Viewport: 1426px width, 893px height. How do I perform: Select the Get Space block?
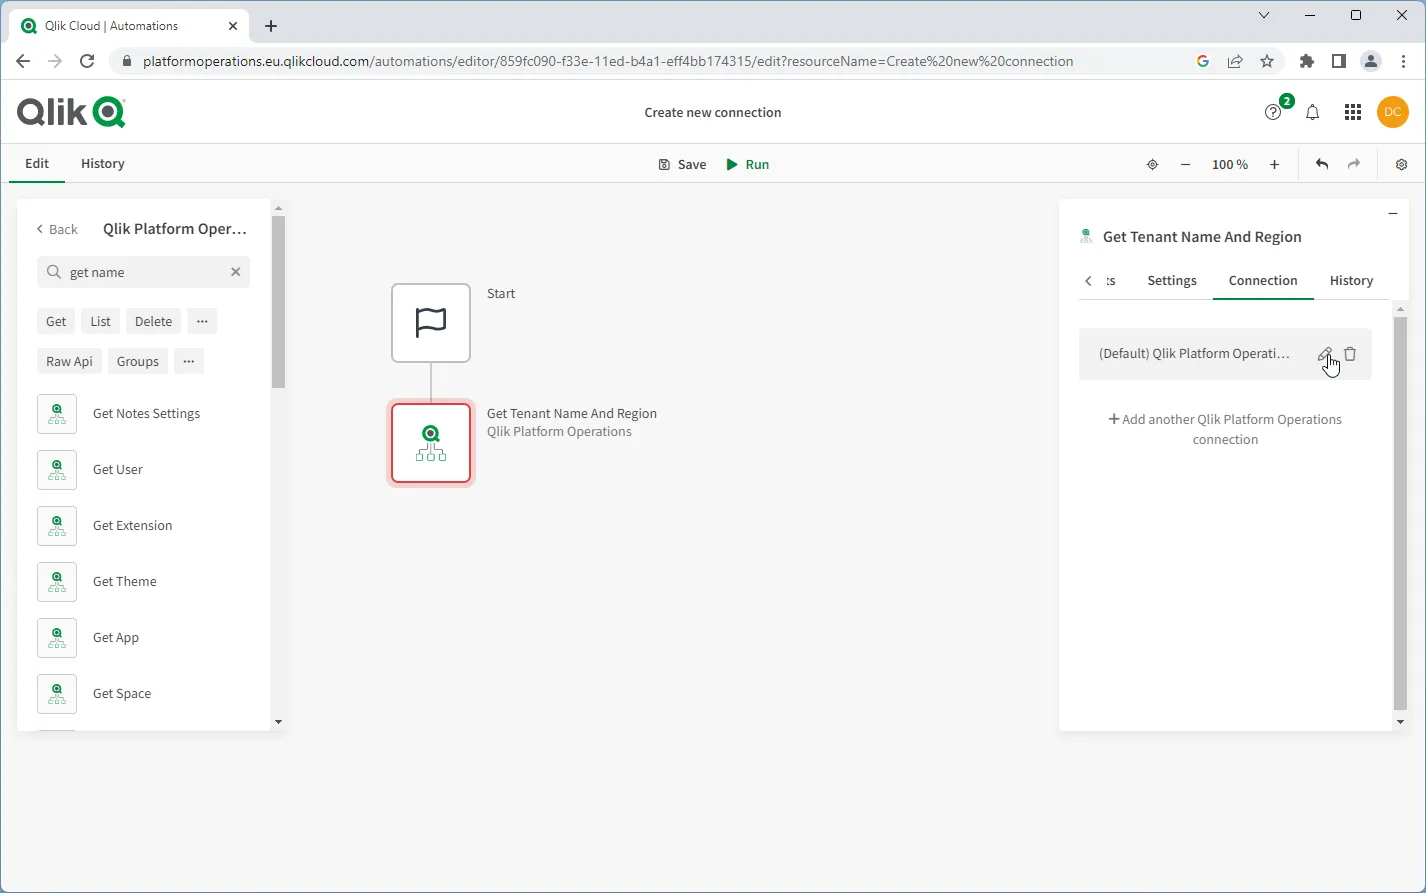121,693
